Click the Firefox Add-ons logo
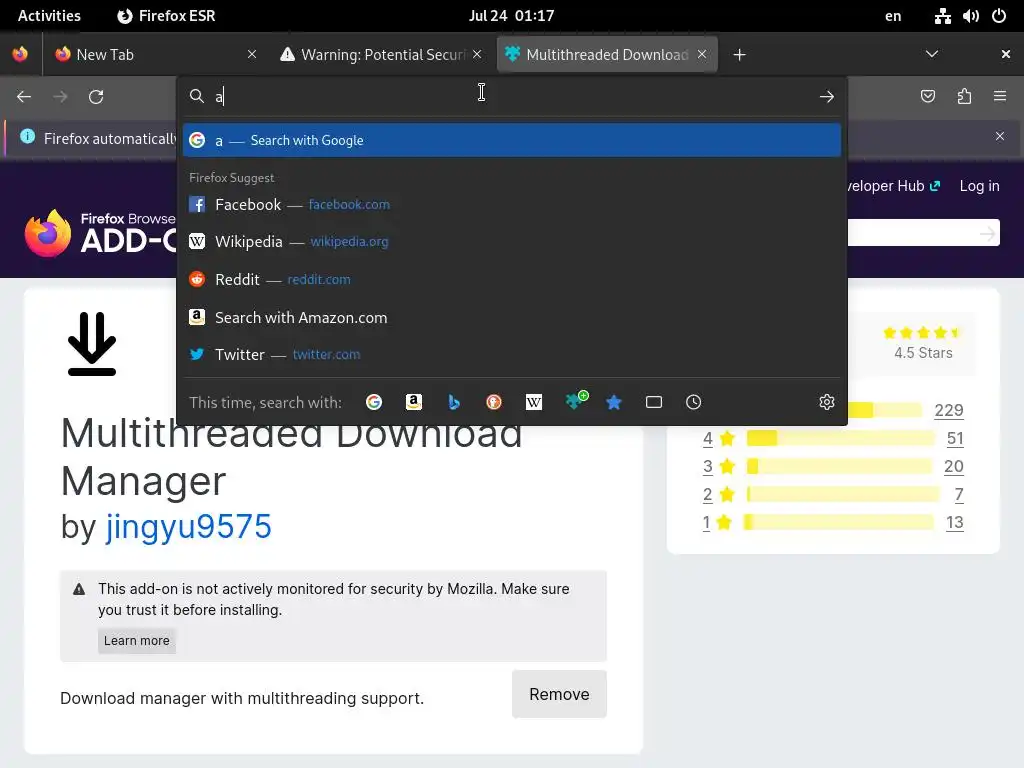This screenshot has height=768, width=1024. 101,232
